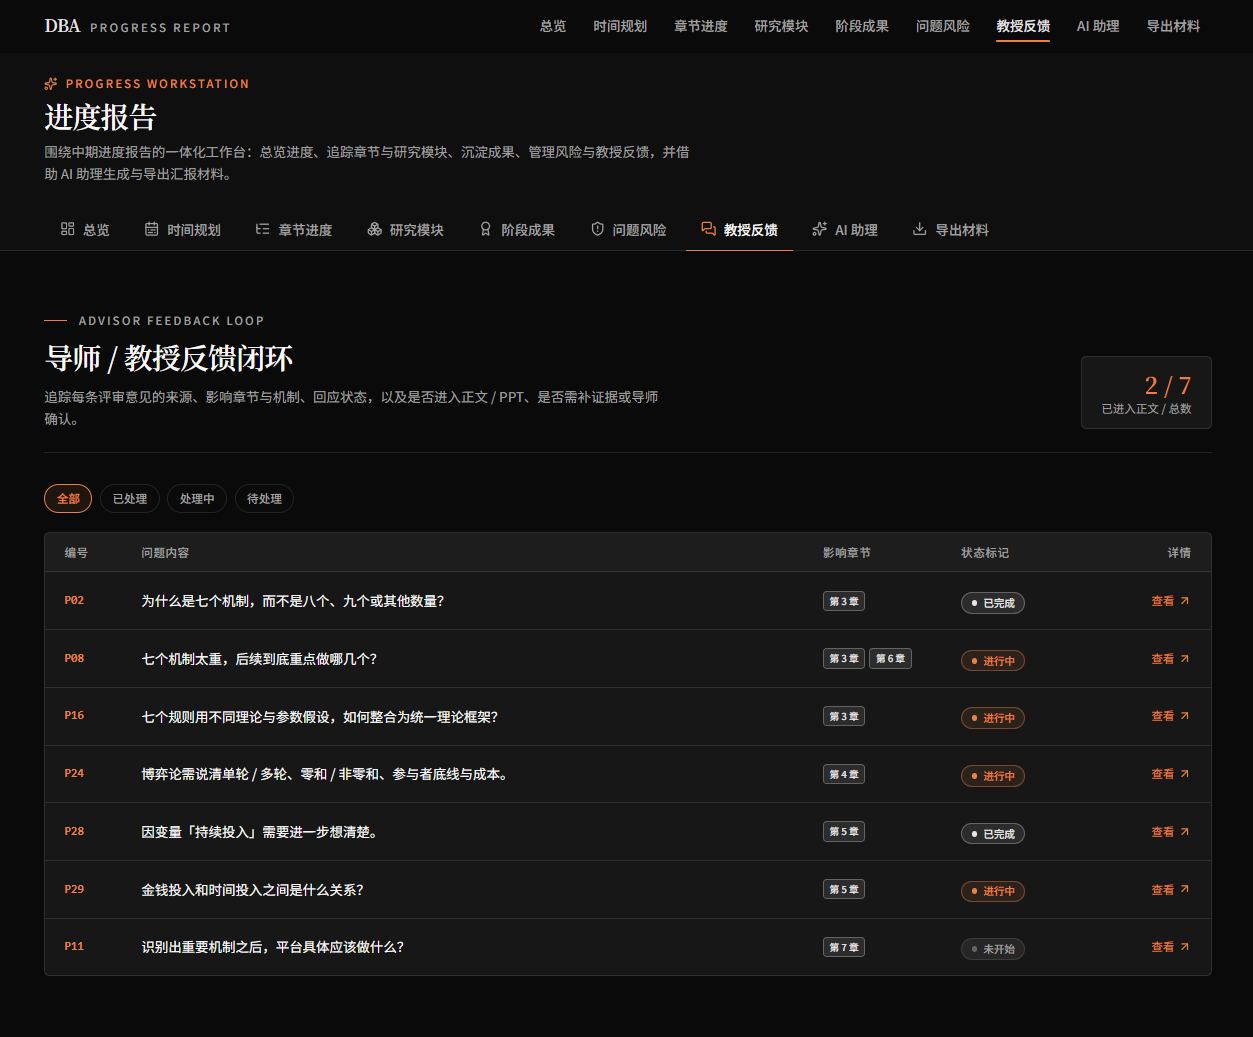The height and width of the screenshot is (1037, 1253).
Task: Click the 时间规划 calendar icon
Action: 152,229
